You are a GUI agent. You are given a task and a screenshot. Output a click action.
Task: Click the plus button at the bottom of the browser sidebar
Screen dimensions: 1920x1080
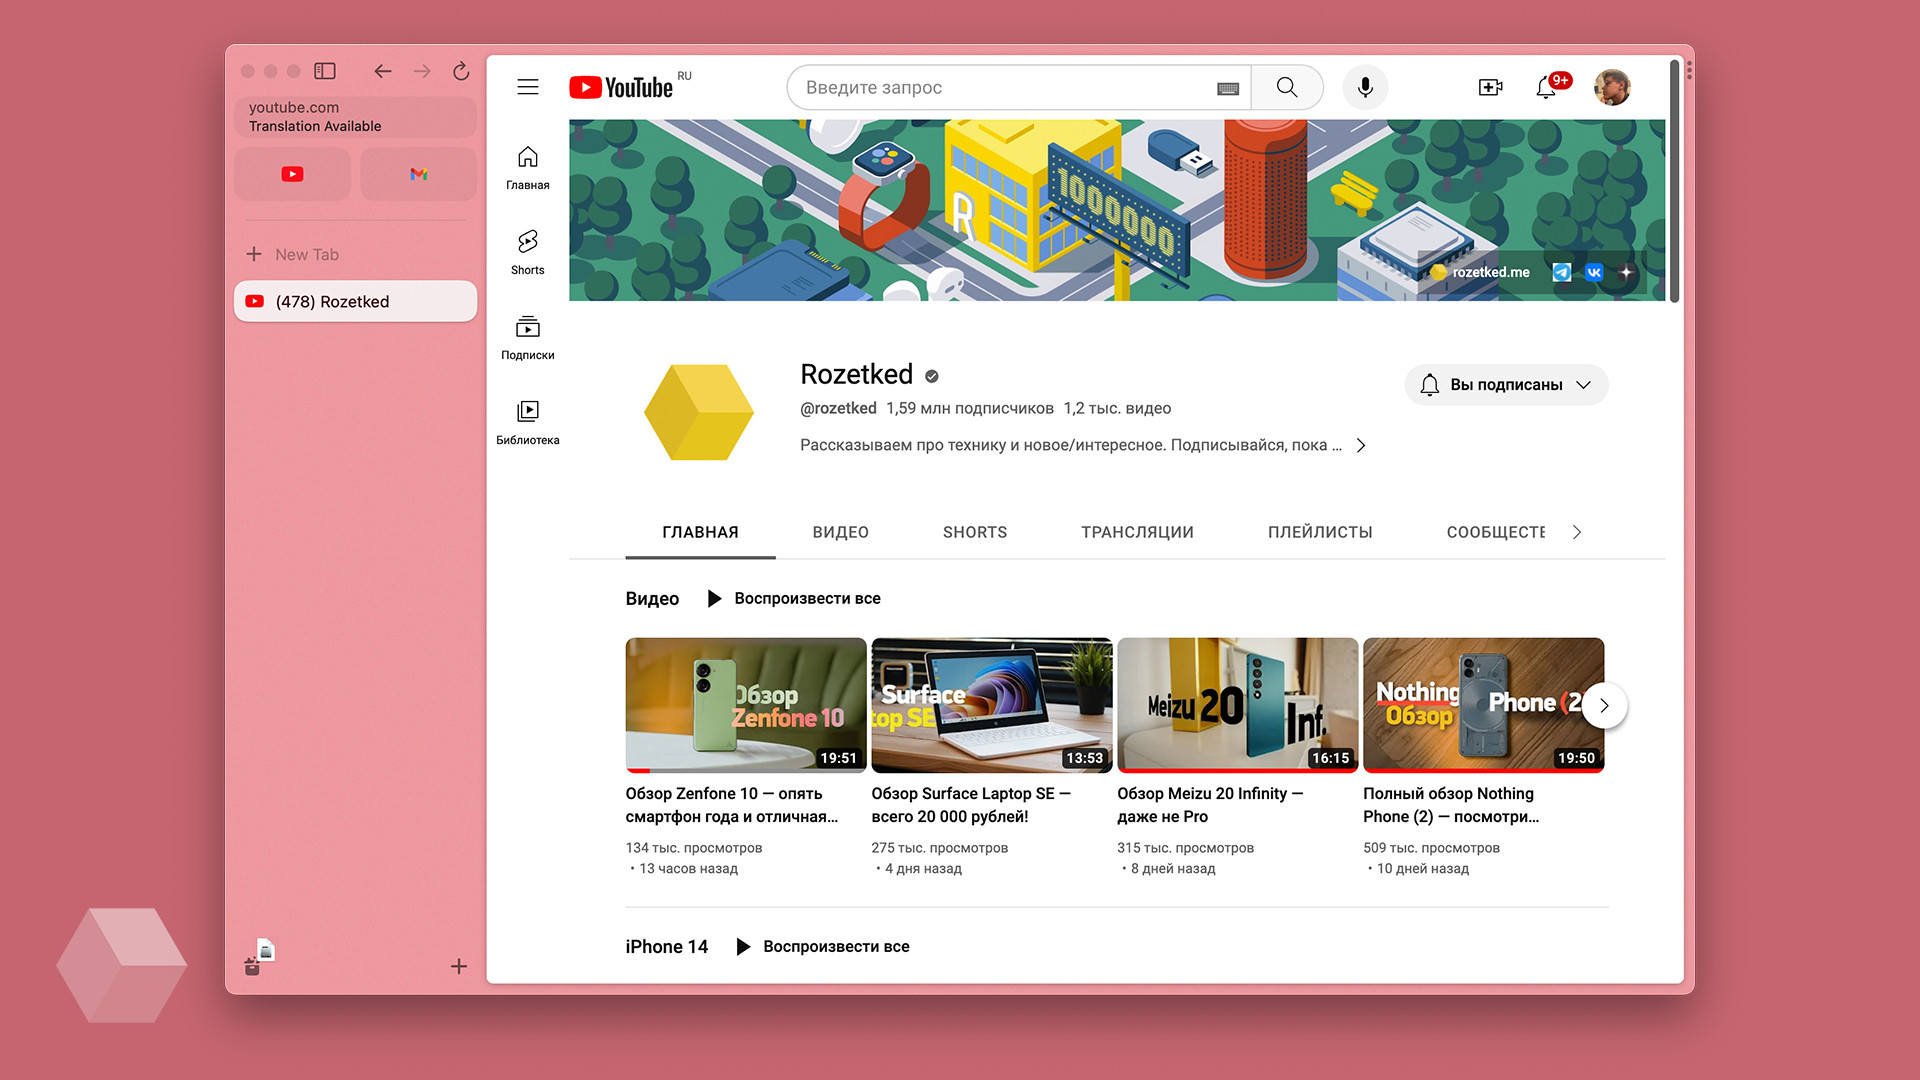[459, 966]
